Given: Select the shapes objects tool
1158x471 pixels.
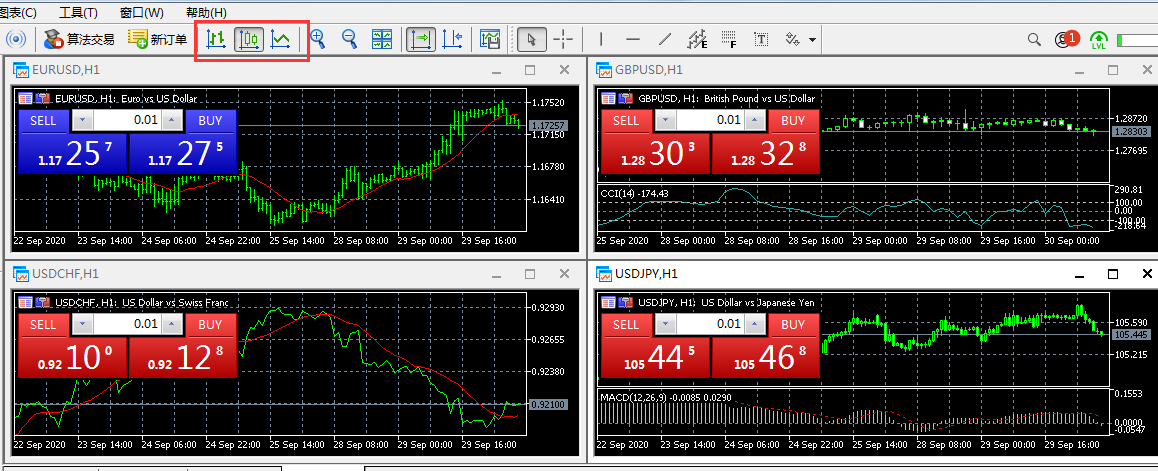Looking at the screenshot, I should pyautogui.click(x=794, y=39).
